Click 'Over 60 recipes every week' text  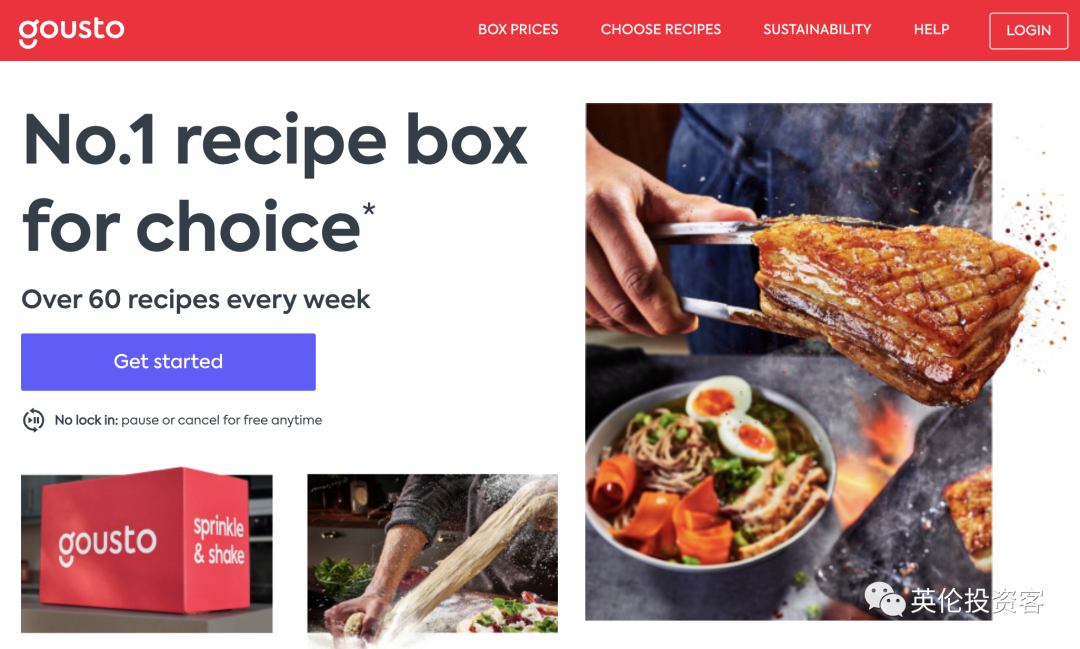click(196, 299)
